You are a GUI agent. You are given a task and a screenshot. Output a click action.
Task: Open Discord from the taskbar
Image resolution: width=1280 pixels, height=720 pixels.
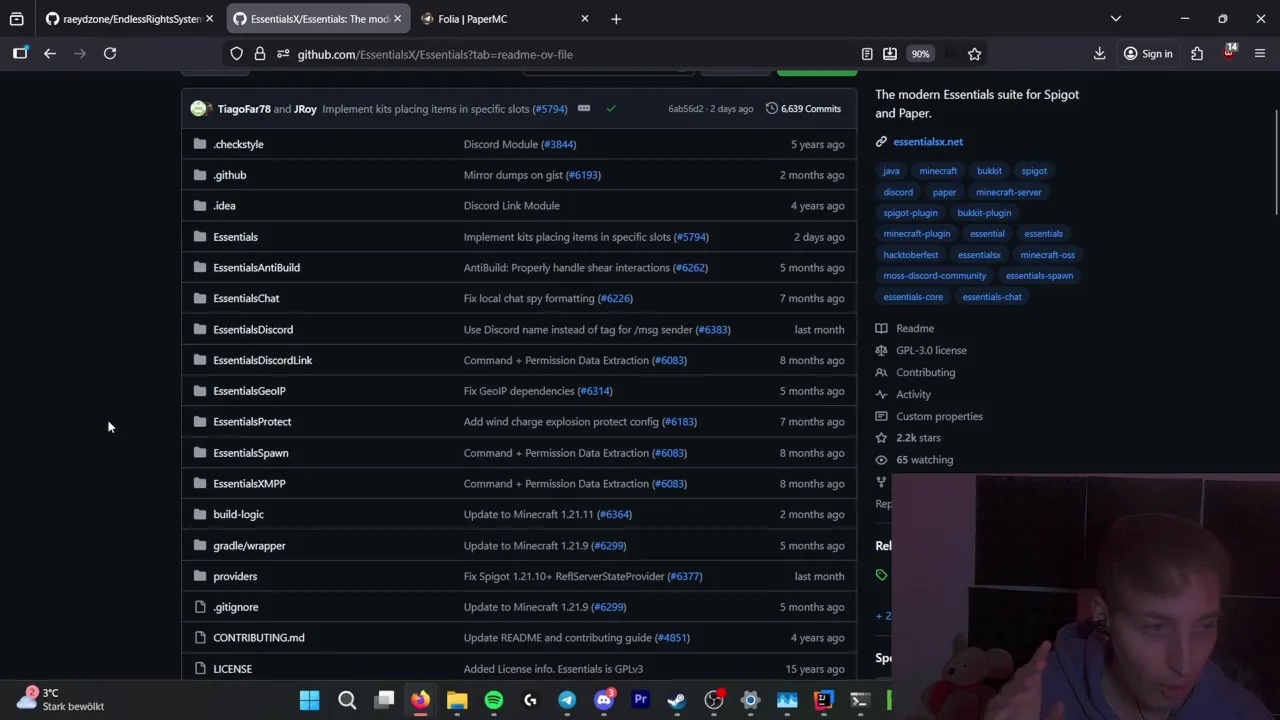click(x=604, y=700)
